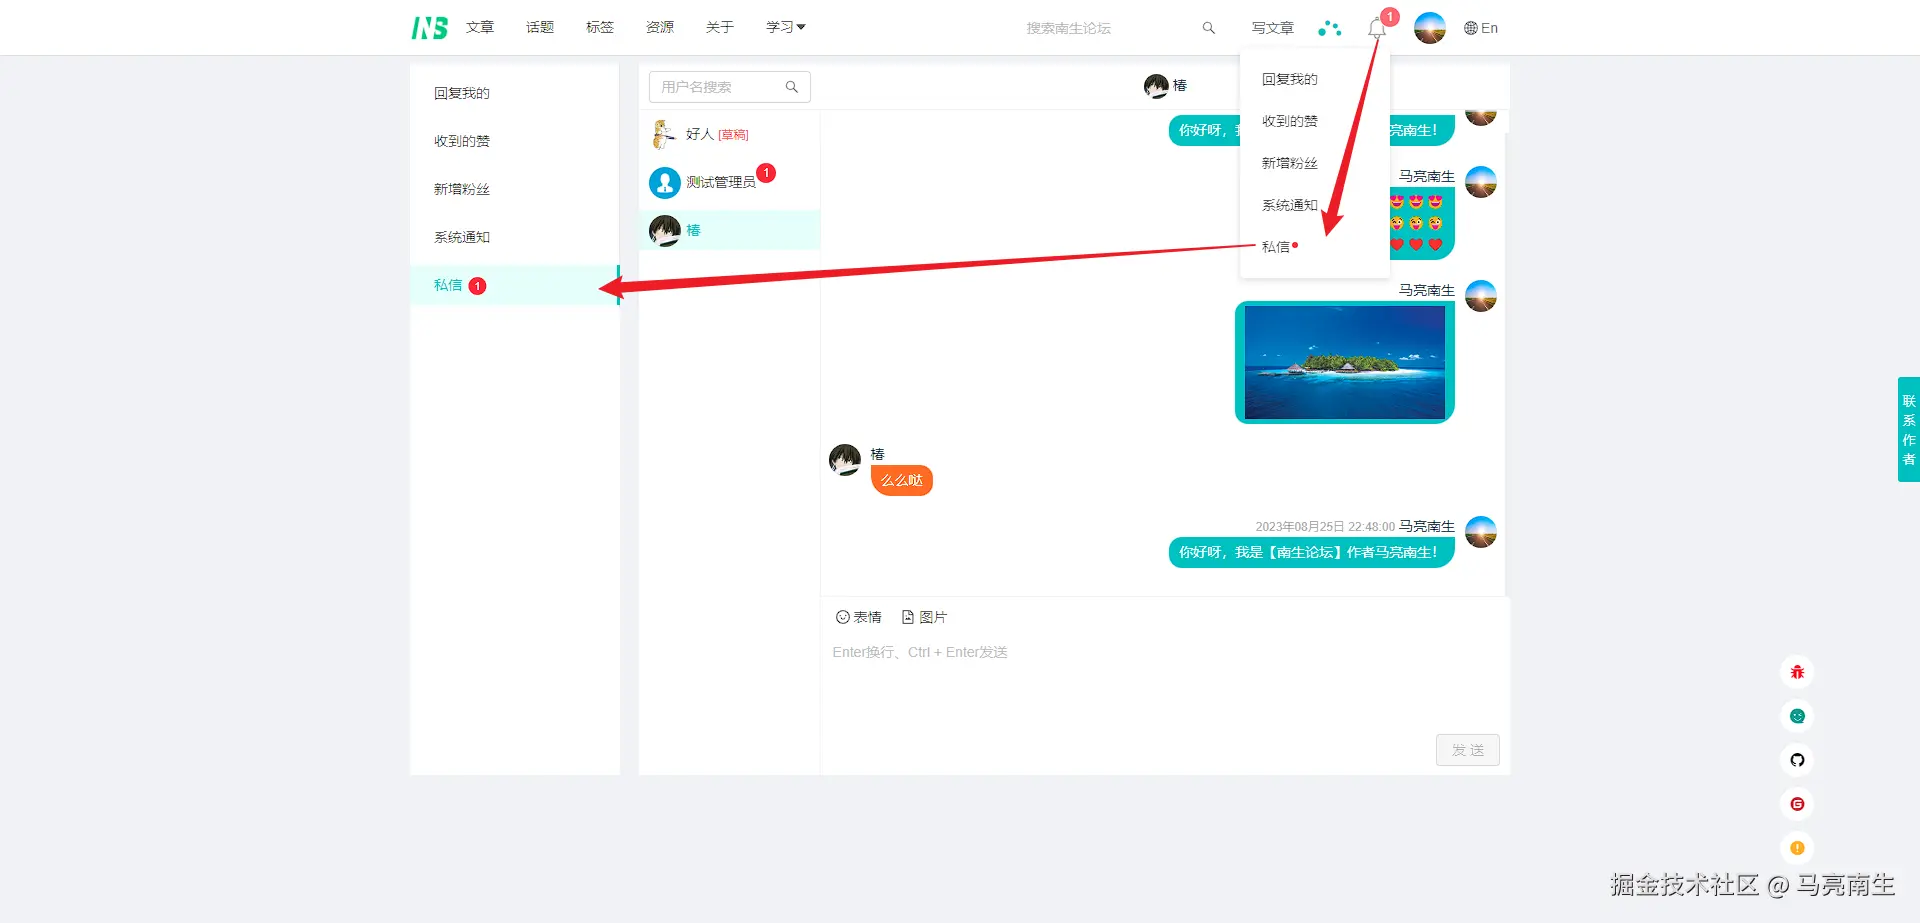The width and height of the screenshot is (1920, 923).
Task: Expand the 联系作者 panel on right edge
Action: pos(1908,430)
